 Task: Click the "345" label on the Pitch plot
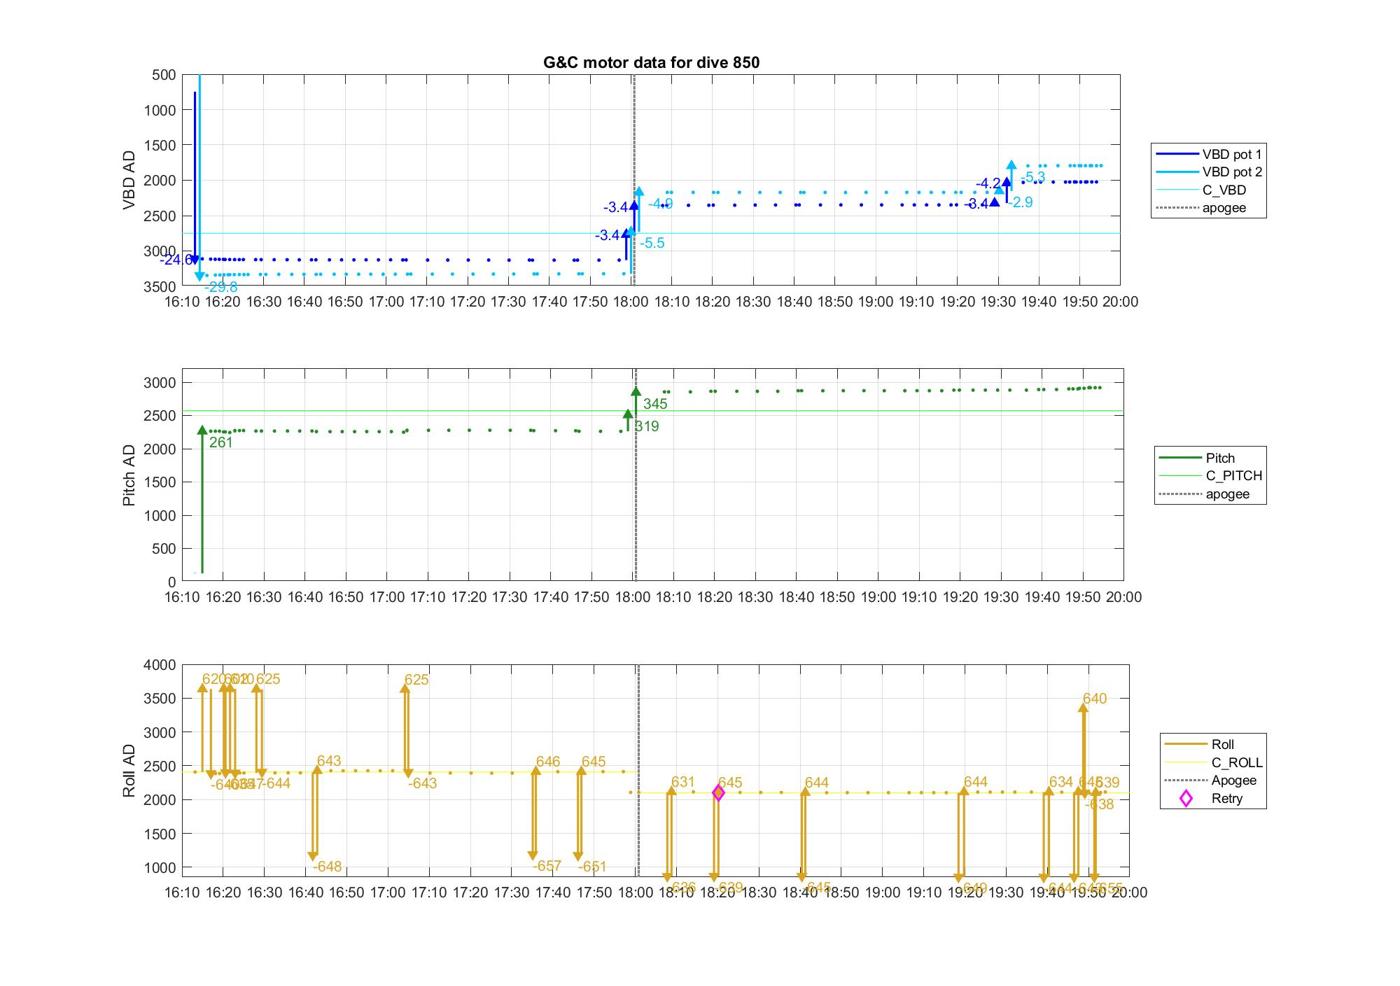click(x=655, y=404)
